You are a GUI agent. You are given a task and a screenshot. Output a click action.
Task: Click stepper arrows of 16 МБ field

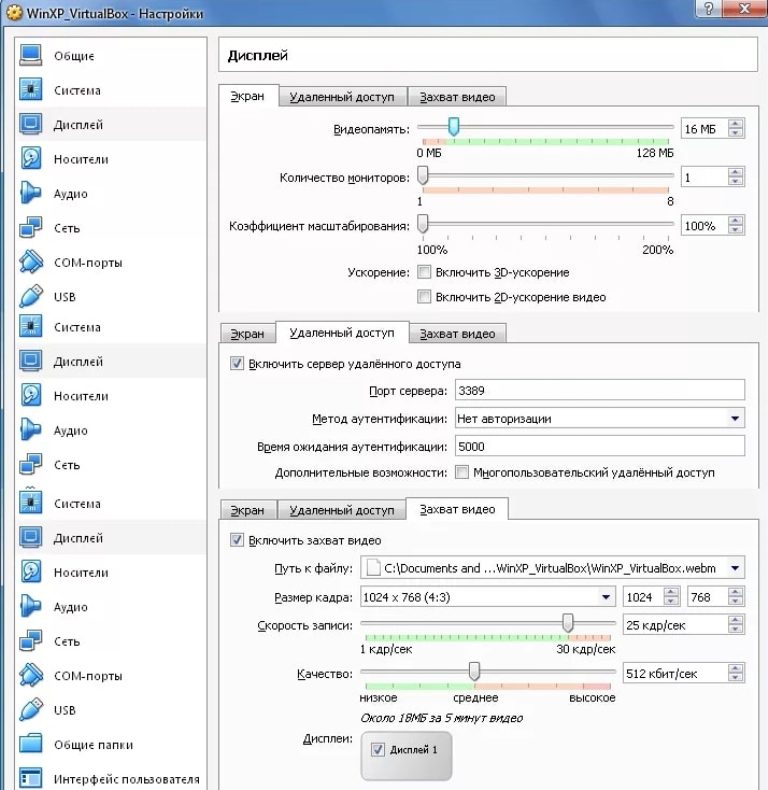735,128
